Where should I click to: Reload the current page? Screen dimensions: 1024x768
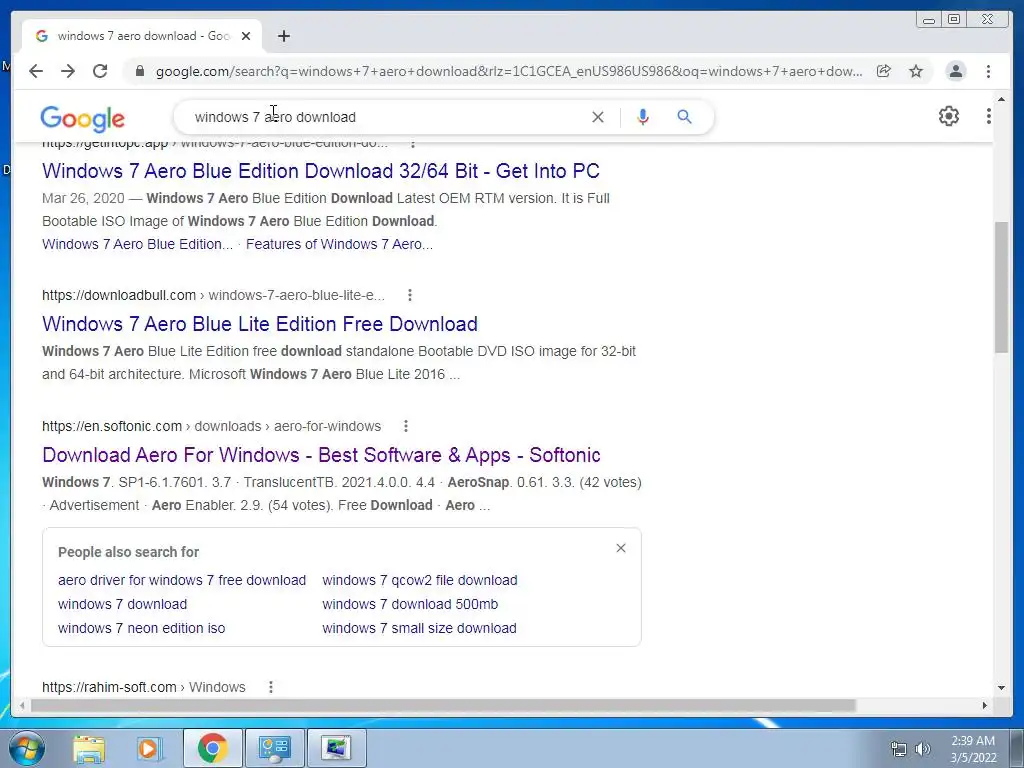click(x=100, y=71)
